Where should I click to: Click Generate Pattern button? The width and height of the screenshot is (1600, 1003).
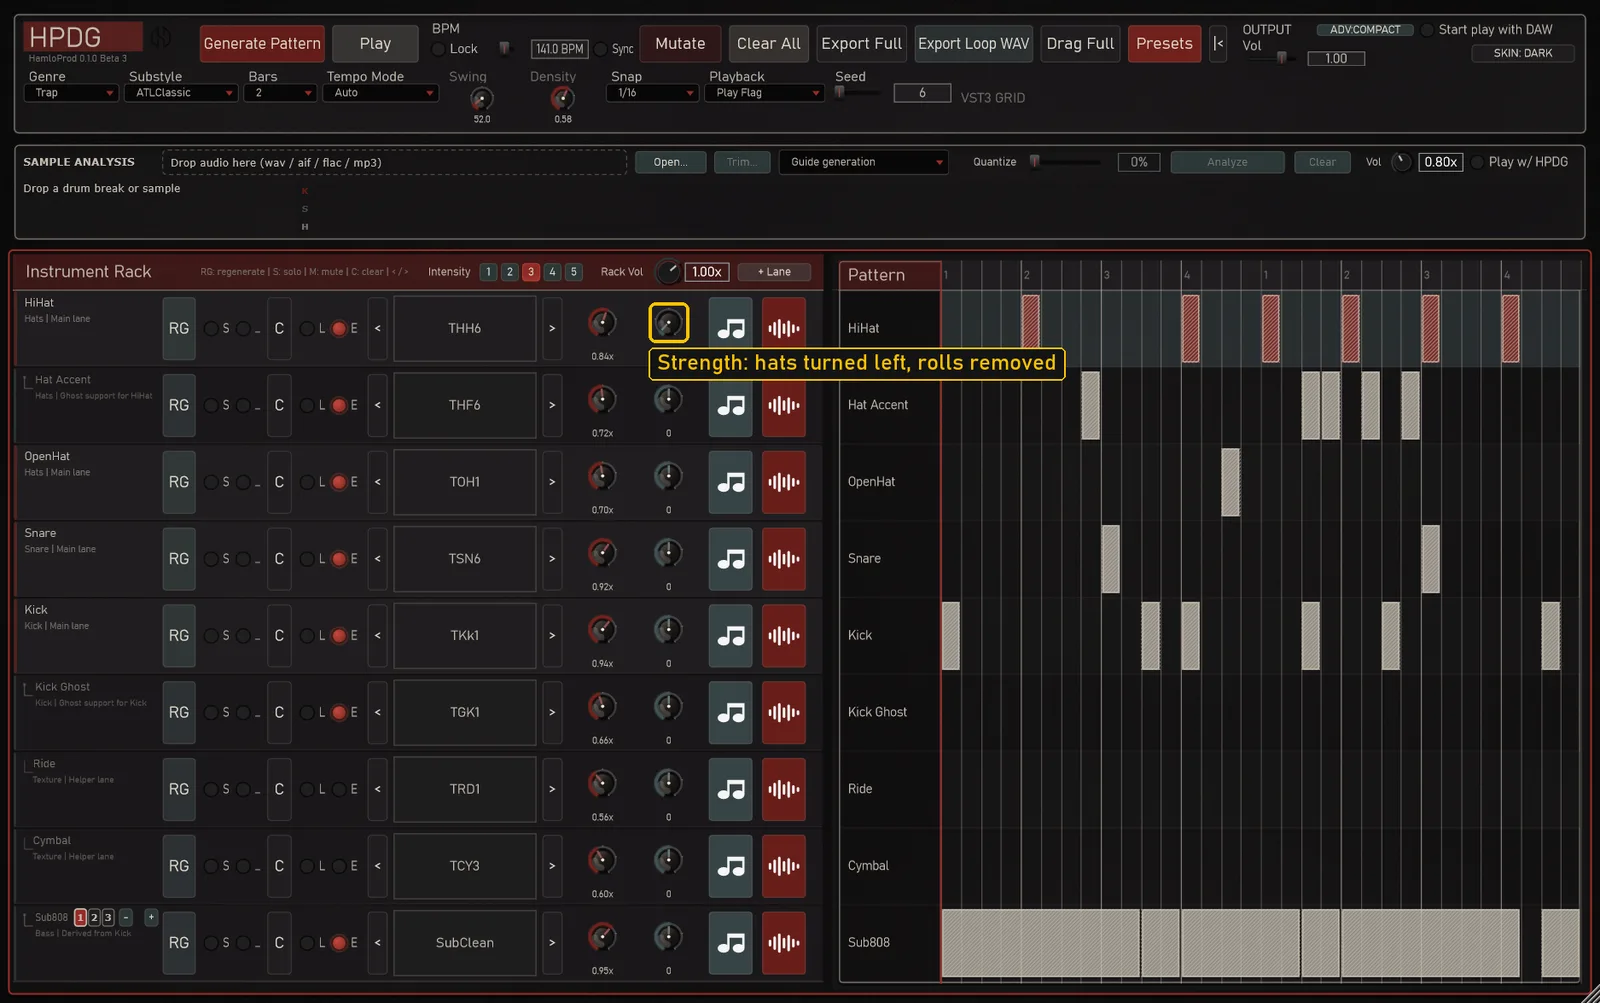coord(262,44)
